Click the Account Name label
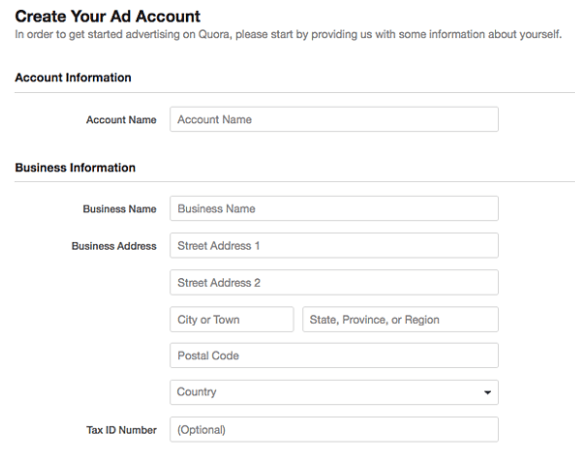Screen dimensions: 575x457 121,120
